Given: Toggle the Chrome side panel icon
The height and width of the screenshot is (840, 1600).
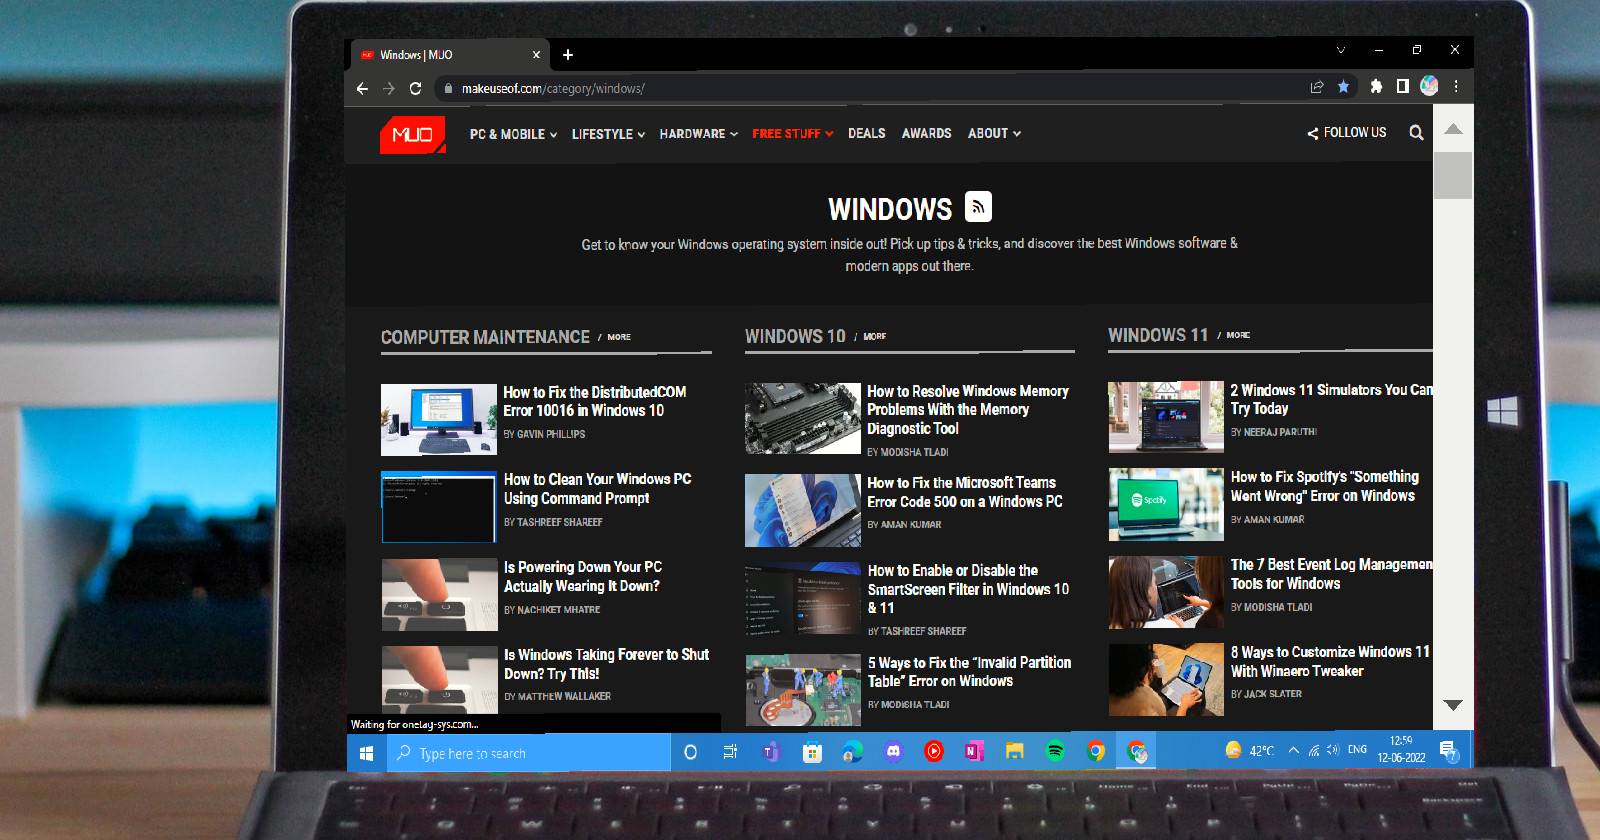Looking at the screenshot, I should (x=1402, y=87).
